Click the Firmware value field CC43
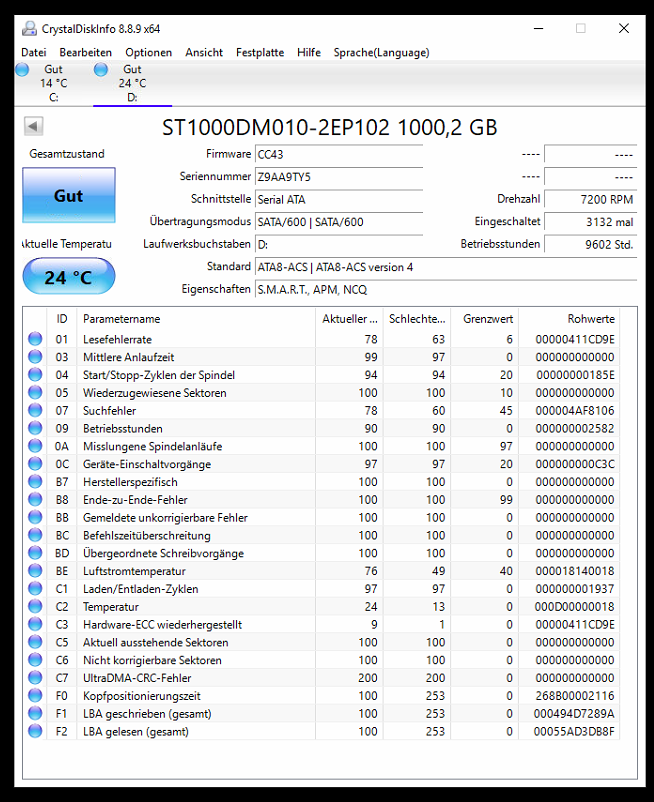This screenshot has height=802, width=654. pos(338,155)
